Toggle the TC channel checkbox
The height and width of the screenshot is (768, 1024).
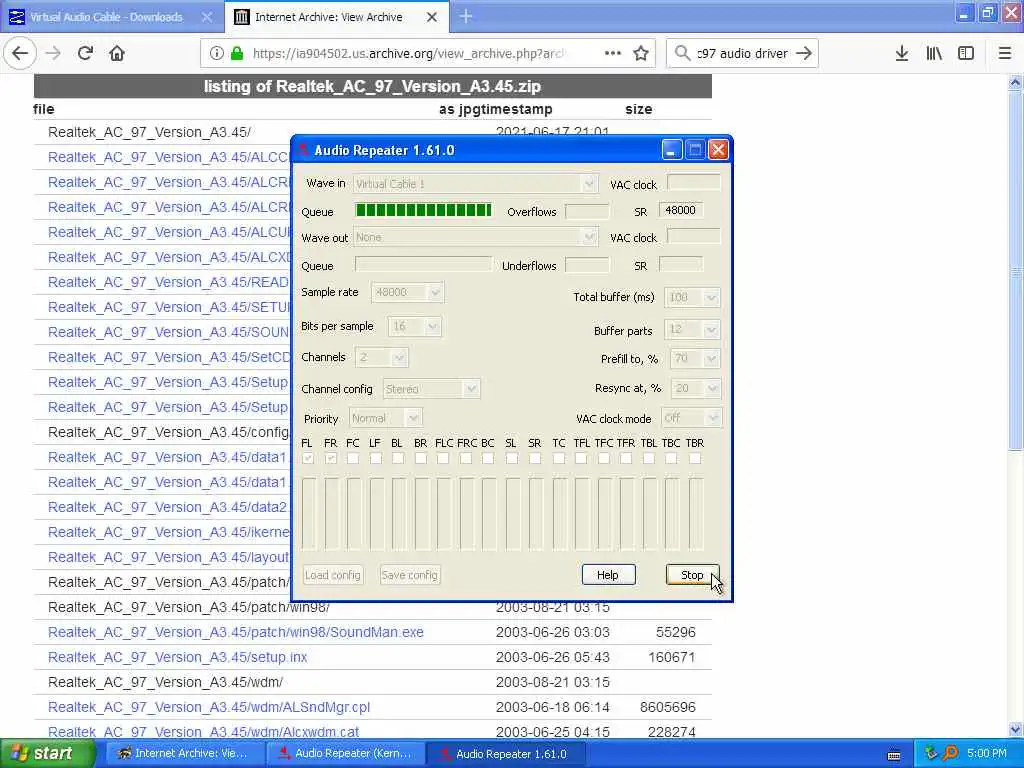coord(558,458)
